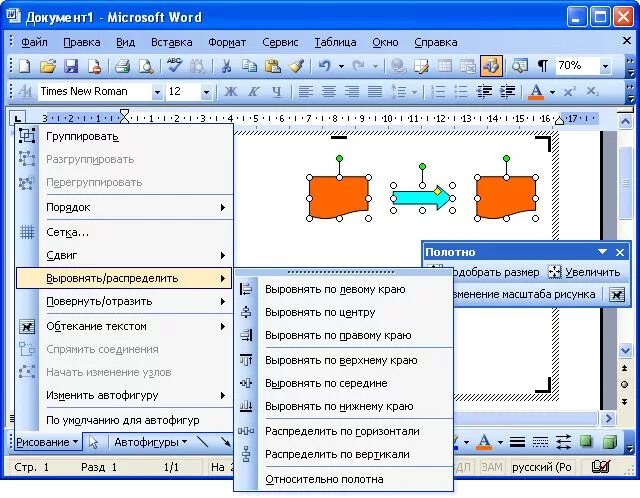Print the document with printer icon
The height and width of the screenshot is (498, 640).
pyautogui.click(x=122, y=66)
